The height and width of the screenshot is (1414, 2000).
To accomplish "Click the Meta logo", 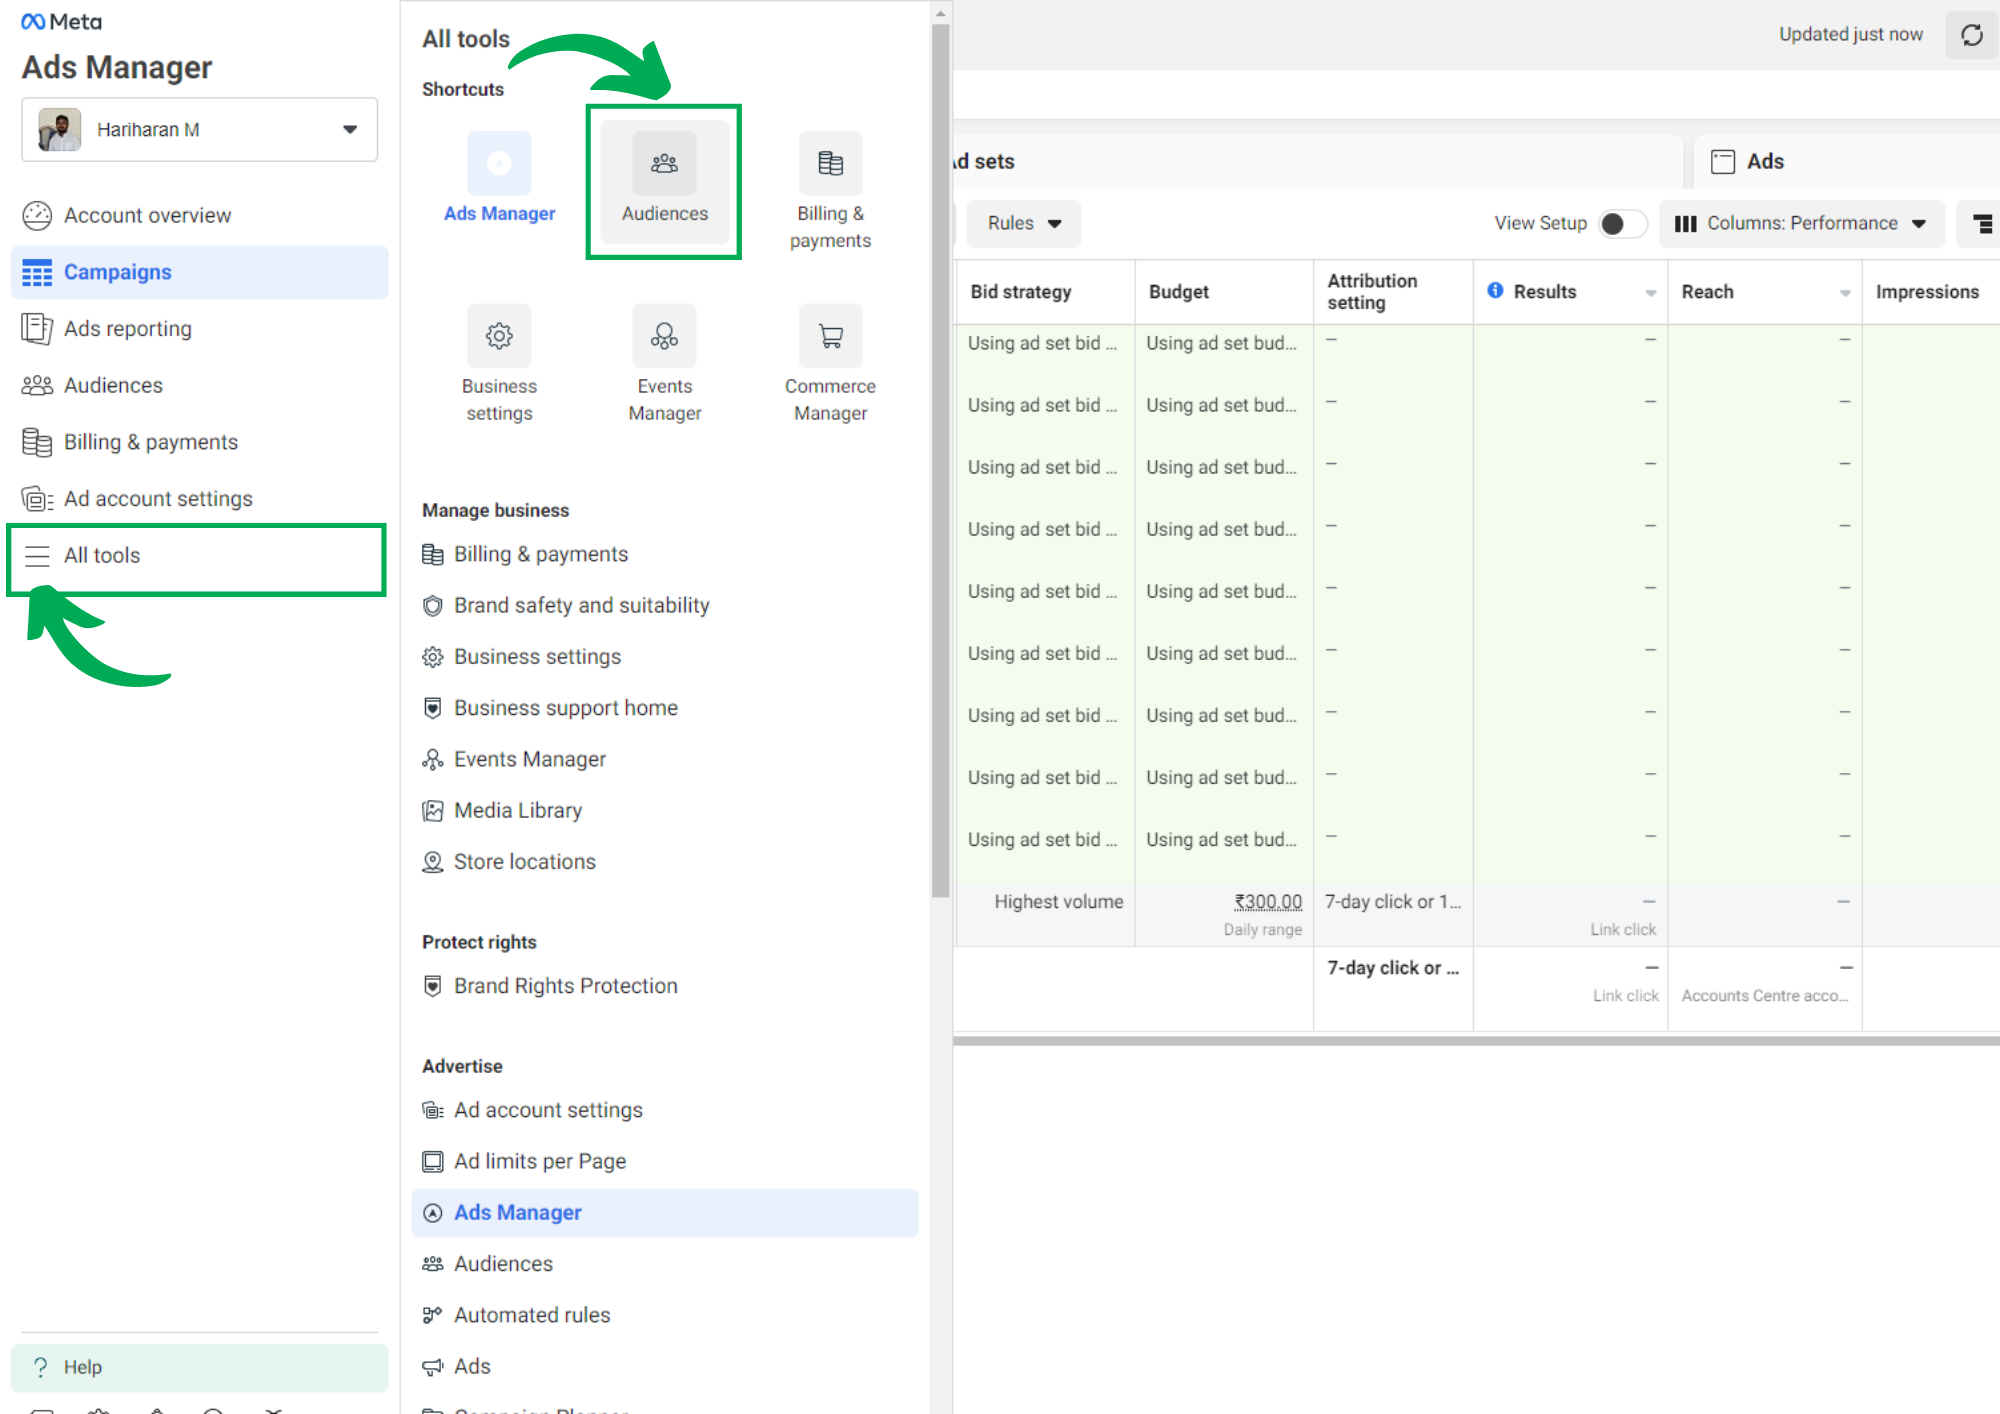I will (61, 21).
